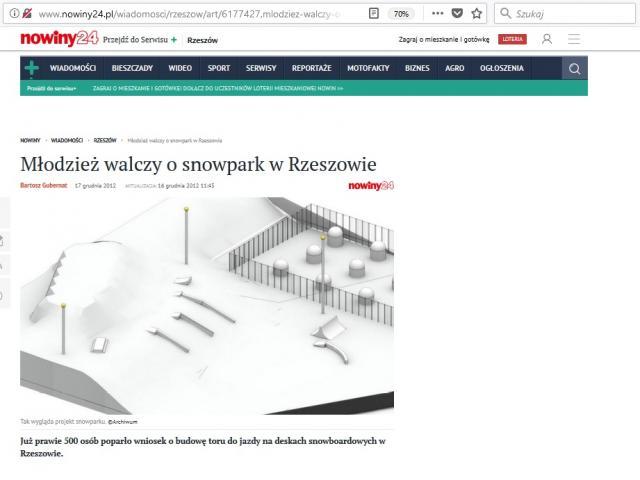640x480 pixels.
Task: Click the 70% zoom level indicator
Action: coord(400,14)
